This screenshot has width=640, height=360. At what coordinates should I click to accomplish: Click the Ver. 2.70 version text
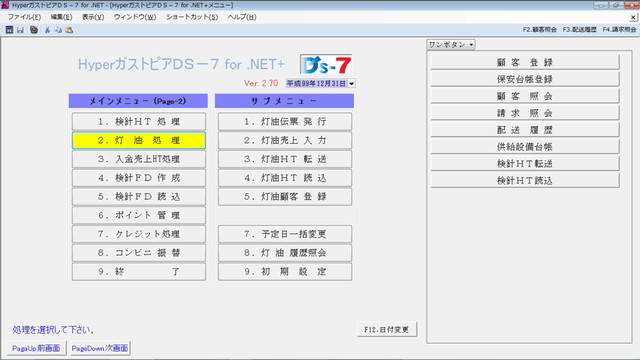click(261, 83)
